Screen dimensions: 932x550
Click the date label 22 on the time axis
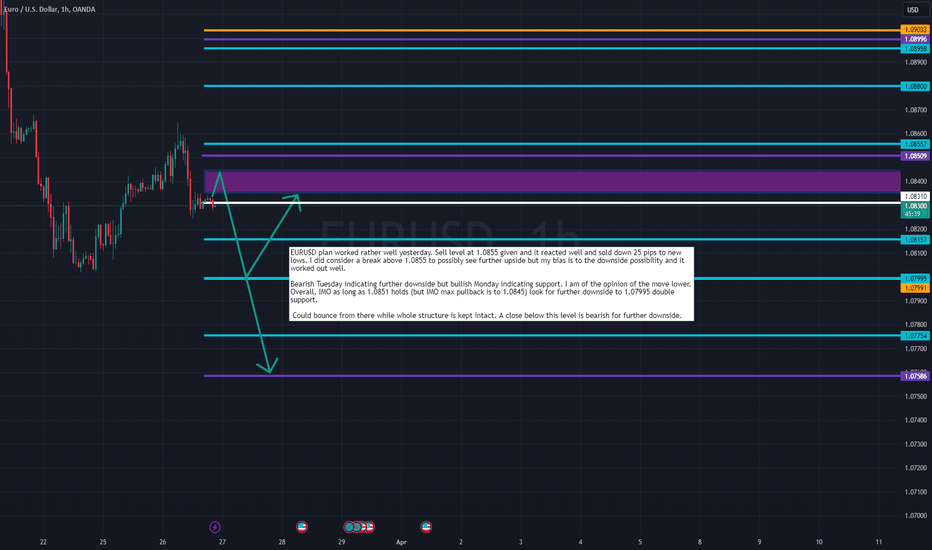click(43, 542)
